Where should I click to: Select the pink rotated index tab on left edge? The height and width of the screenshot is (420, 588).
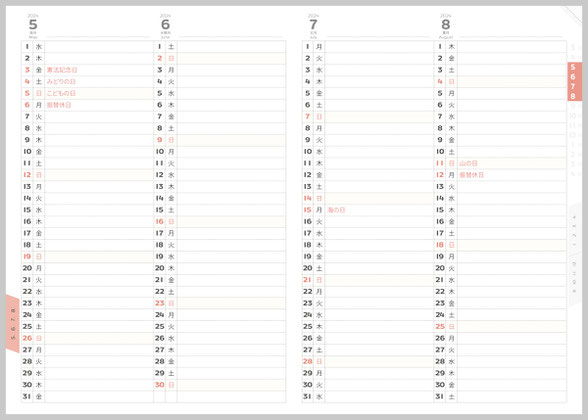(12, 324)
